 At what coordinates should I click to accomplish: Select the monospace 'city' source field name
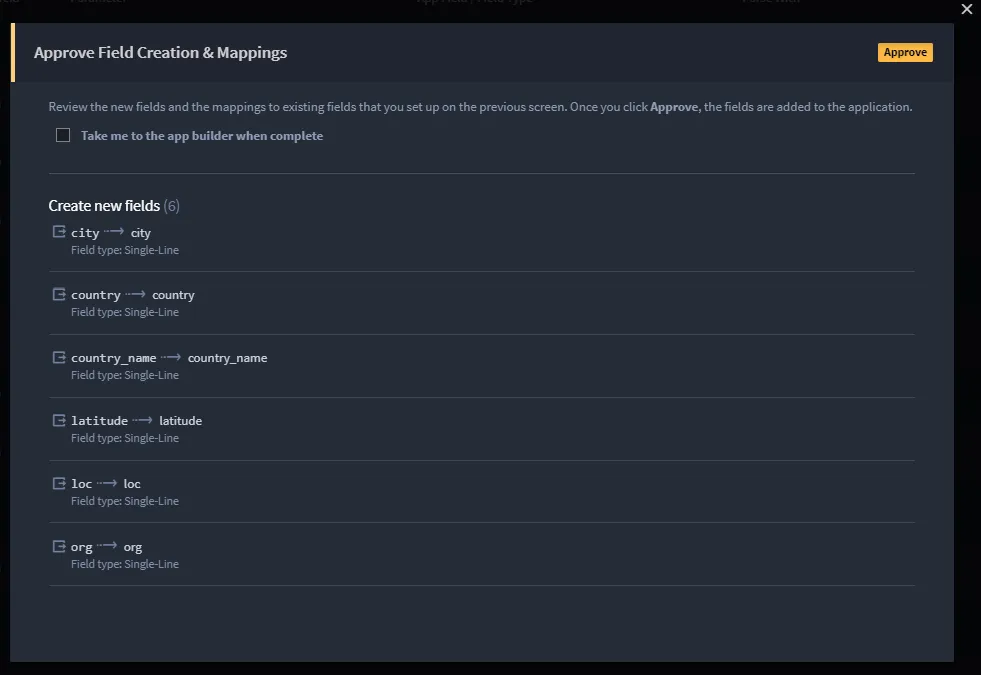[85, 233]
